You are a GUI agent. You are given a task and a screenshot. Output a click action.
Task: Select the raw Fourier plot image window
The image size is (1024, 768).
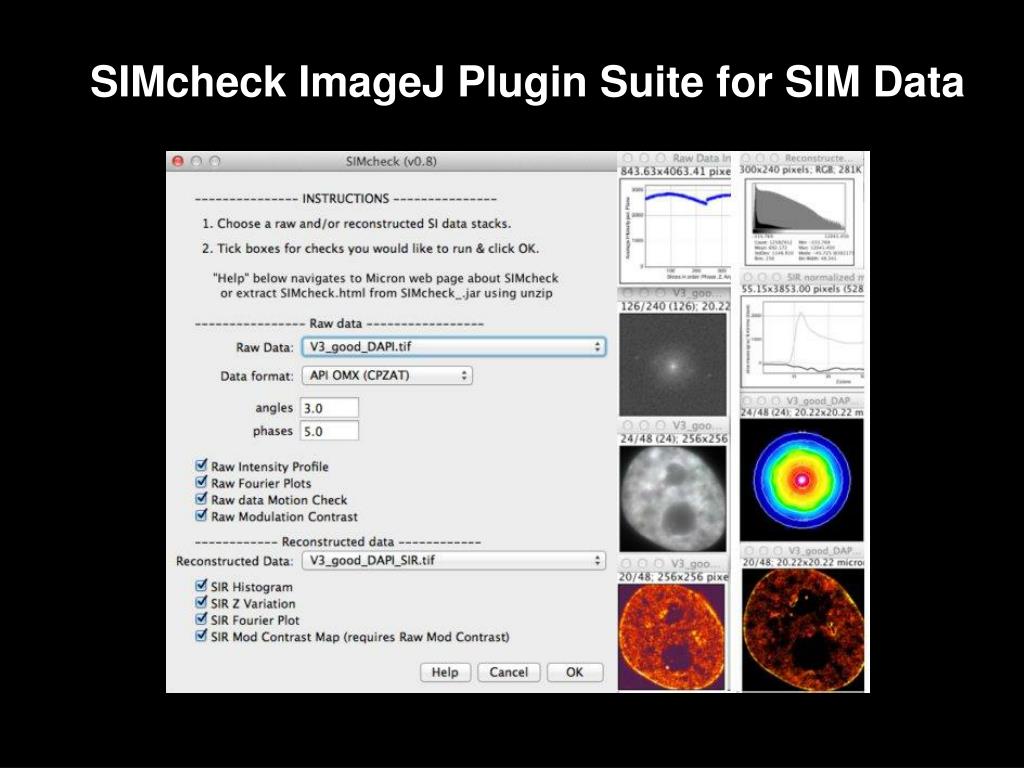click(673, 364)
